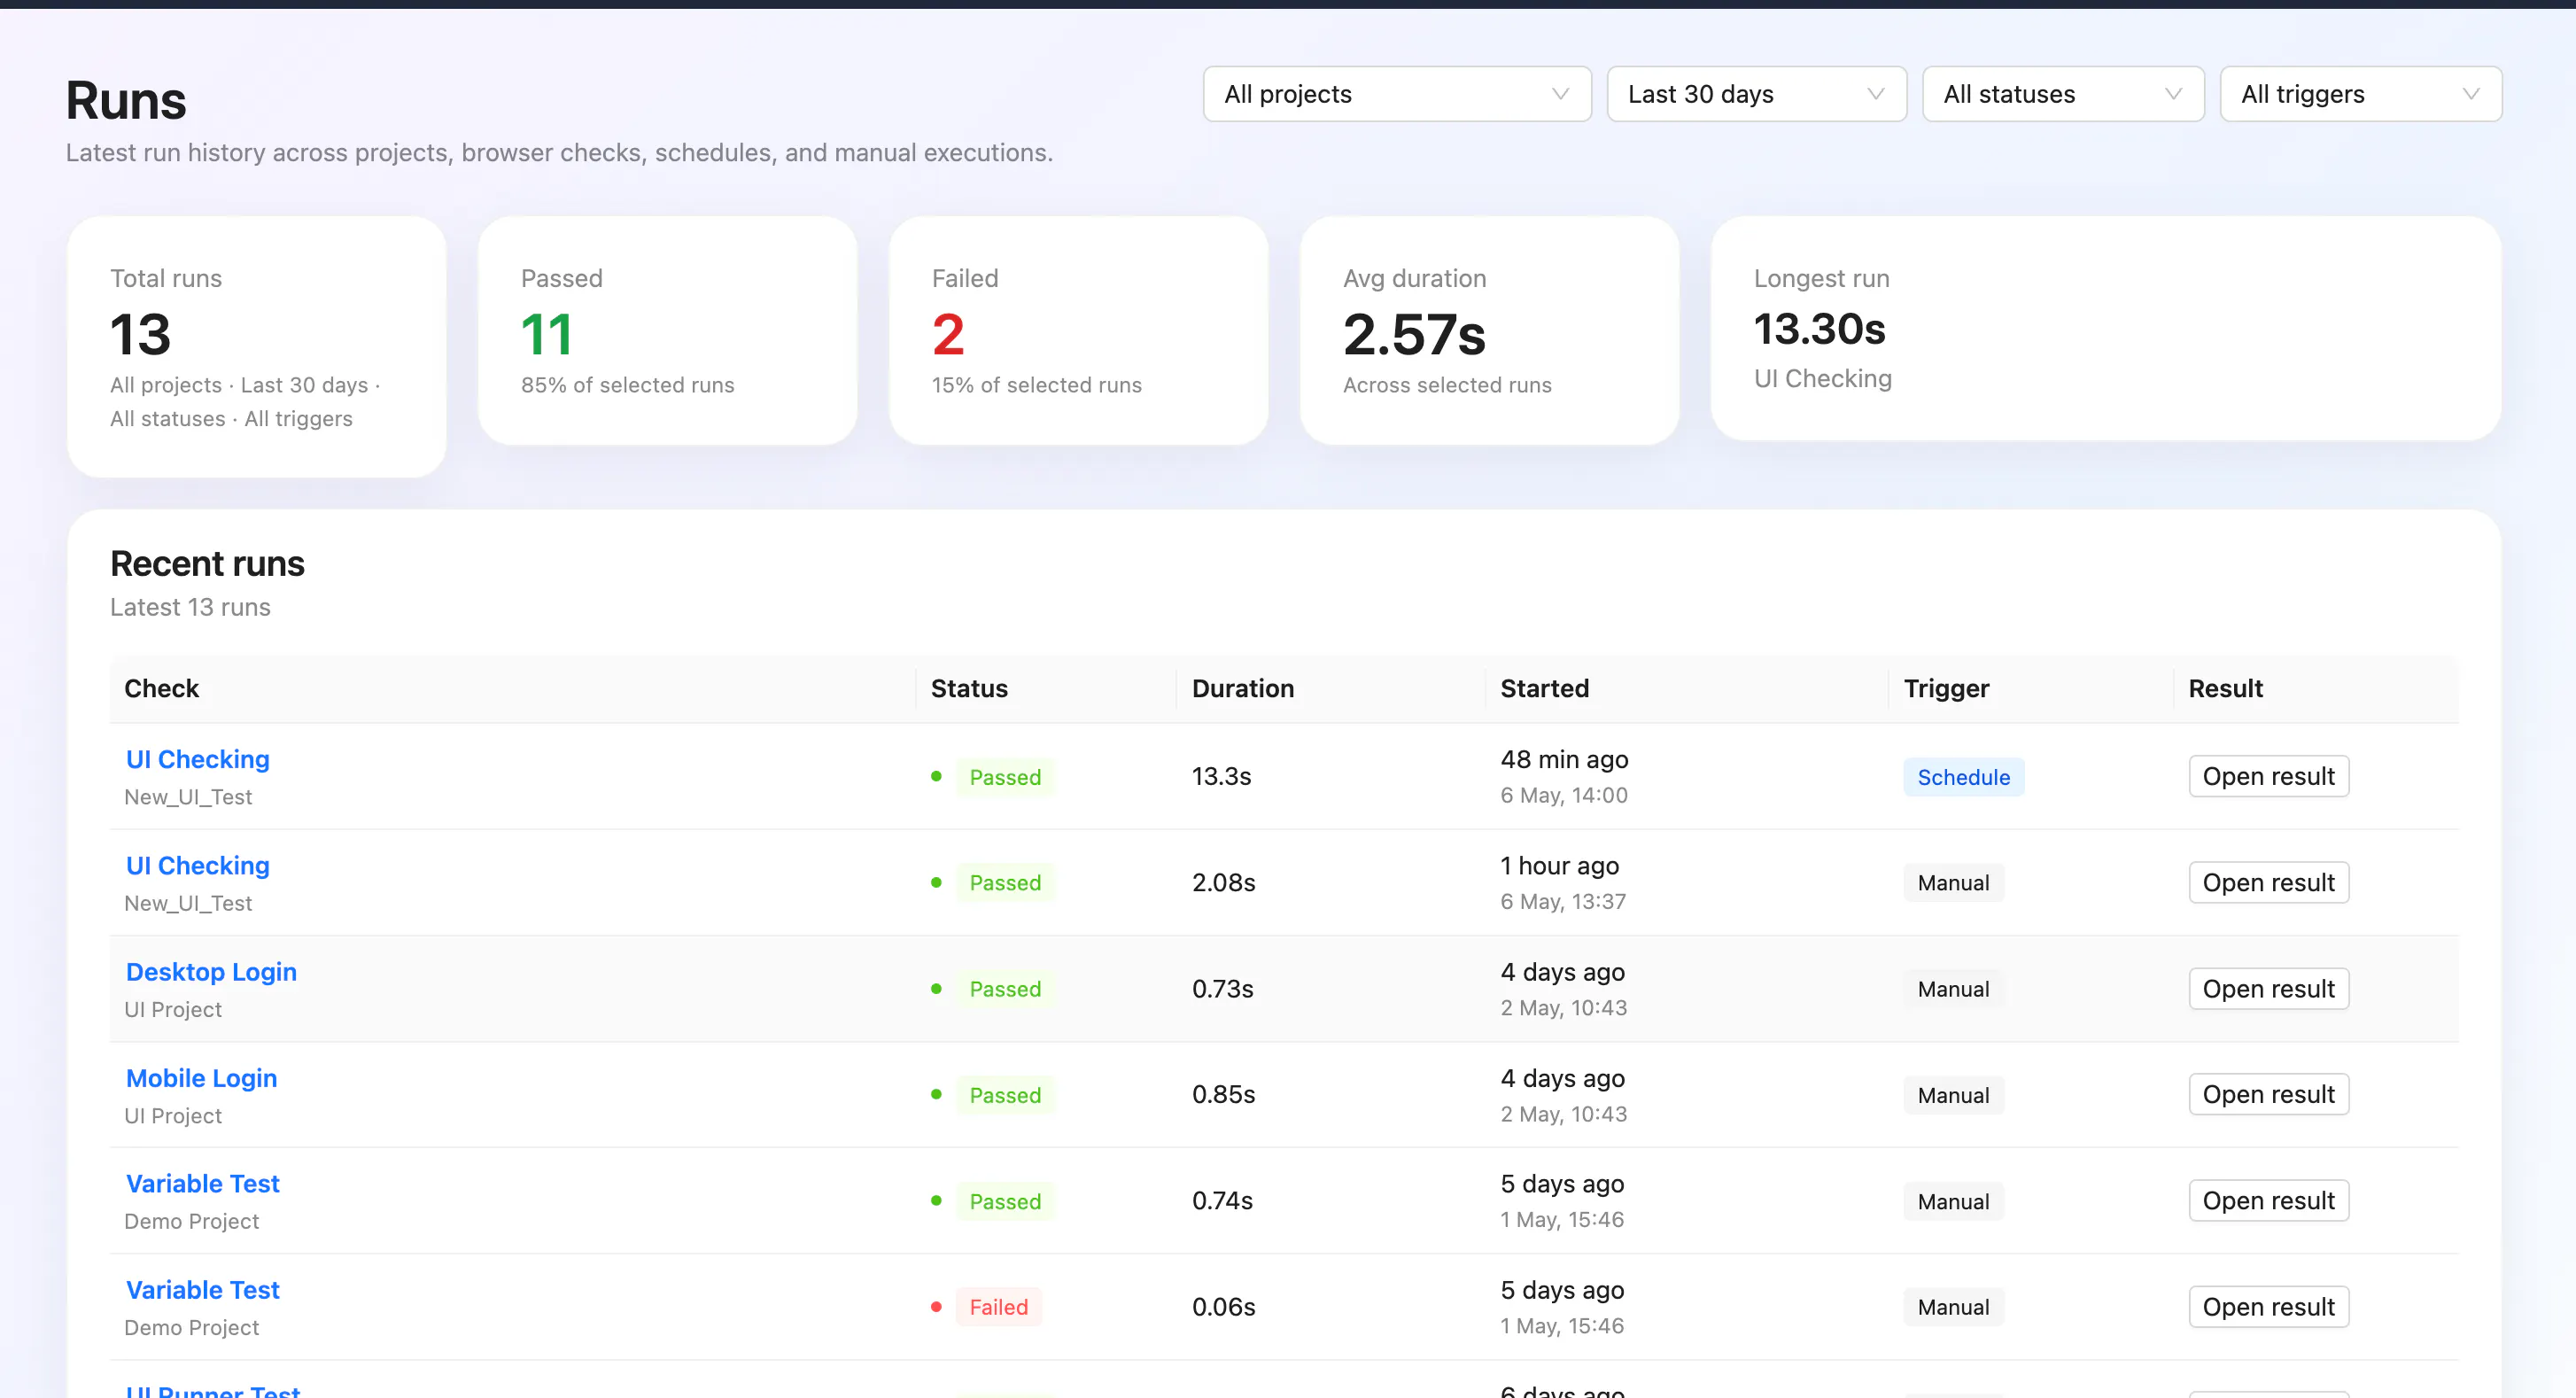Click the 0.85s duration cell
This screenshot has height=1398, width=2576.
tap(1223, 1094)
